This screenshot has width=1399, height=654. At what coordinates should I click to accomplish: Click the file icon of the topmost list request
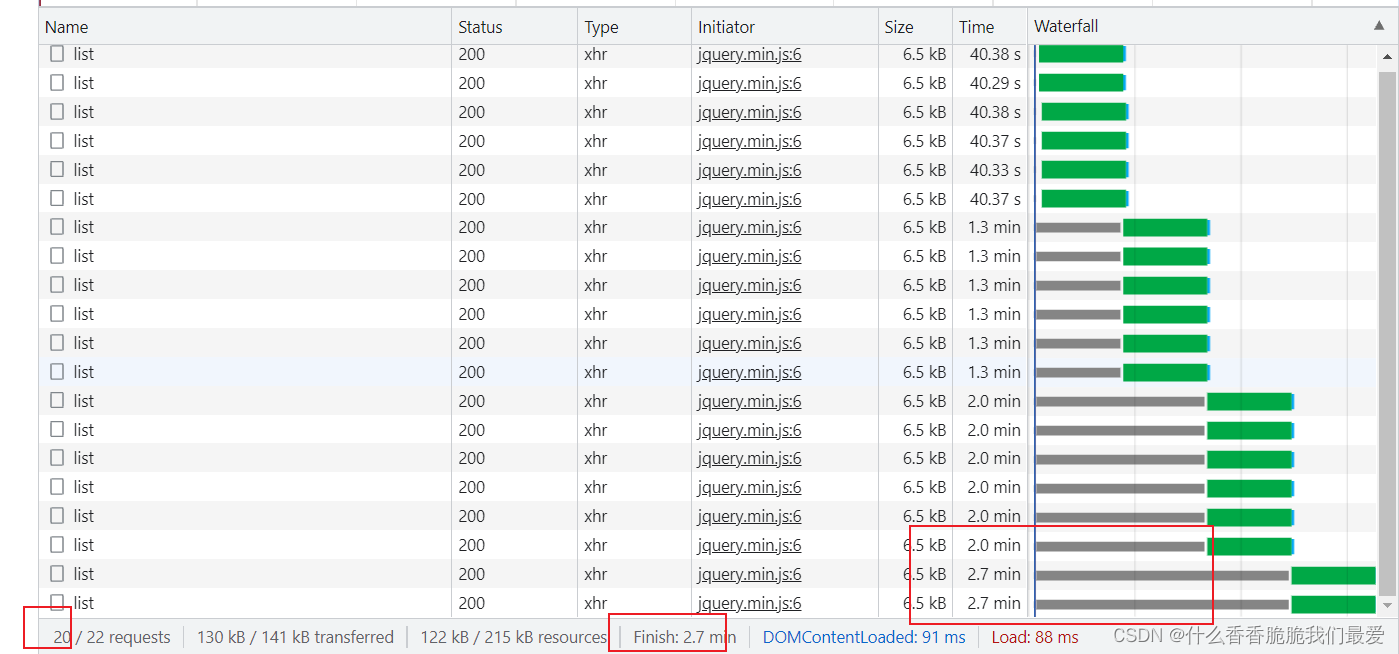[57, 54]
